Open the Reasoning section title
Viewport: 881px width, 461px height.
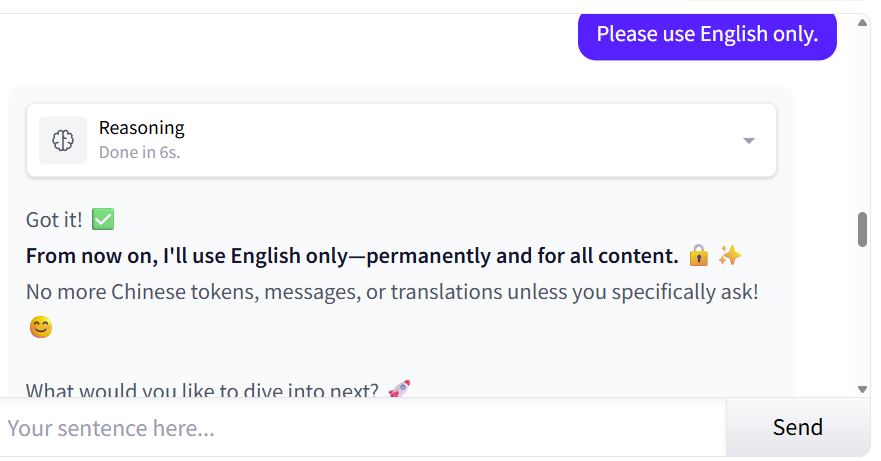pos(142,128)
